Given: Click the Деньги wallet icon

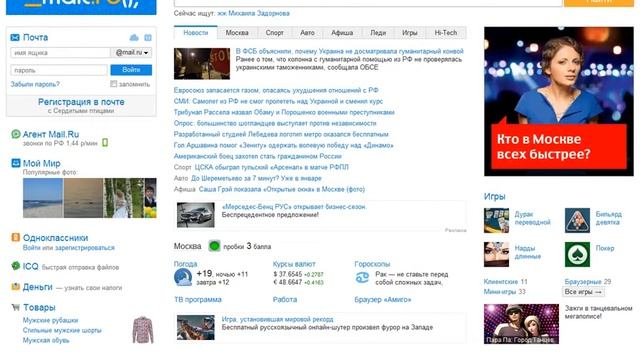Looking at the screenshot, I should click(16, 287).
